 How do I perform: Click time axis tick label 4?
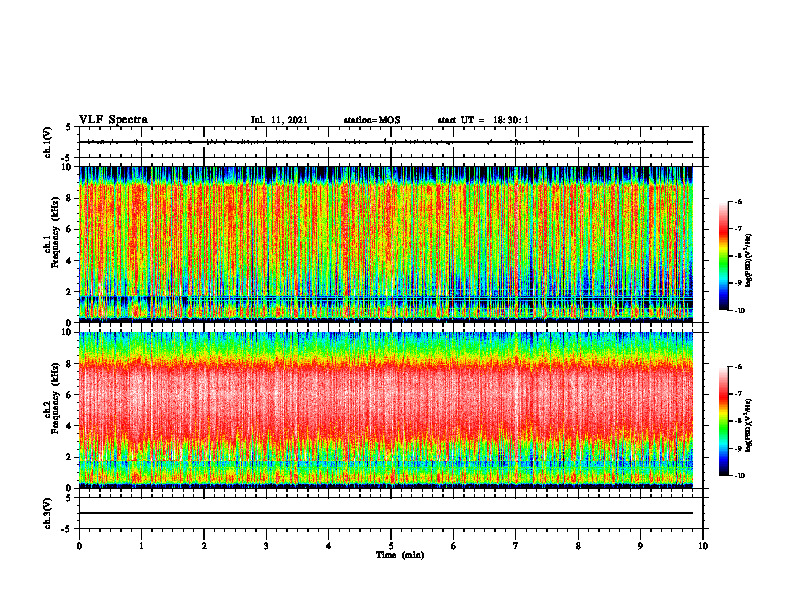coord(329,546)
